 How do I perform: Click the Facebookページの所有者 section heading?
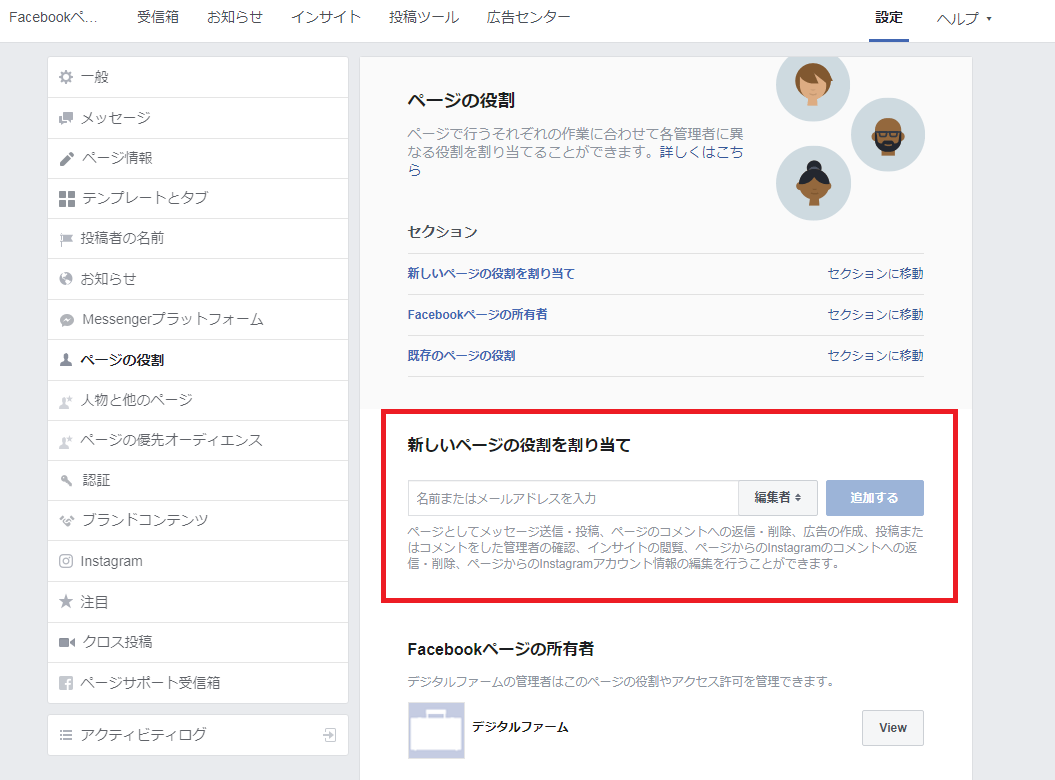point(501,649)
